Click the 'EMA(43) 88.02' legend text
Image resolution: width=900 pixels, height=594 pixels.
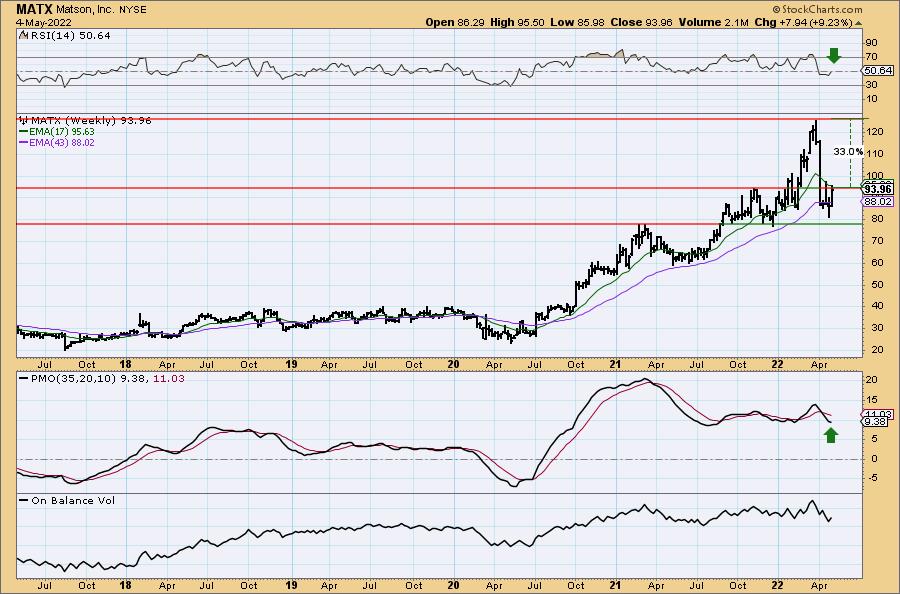tap(62, 143)
